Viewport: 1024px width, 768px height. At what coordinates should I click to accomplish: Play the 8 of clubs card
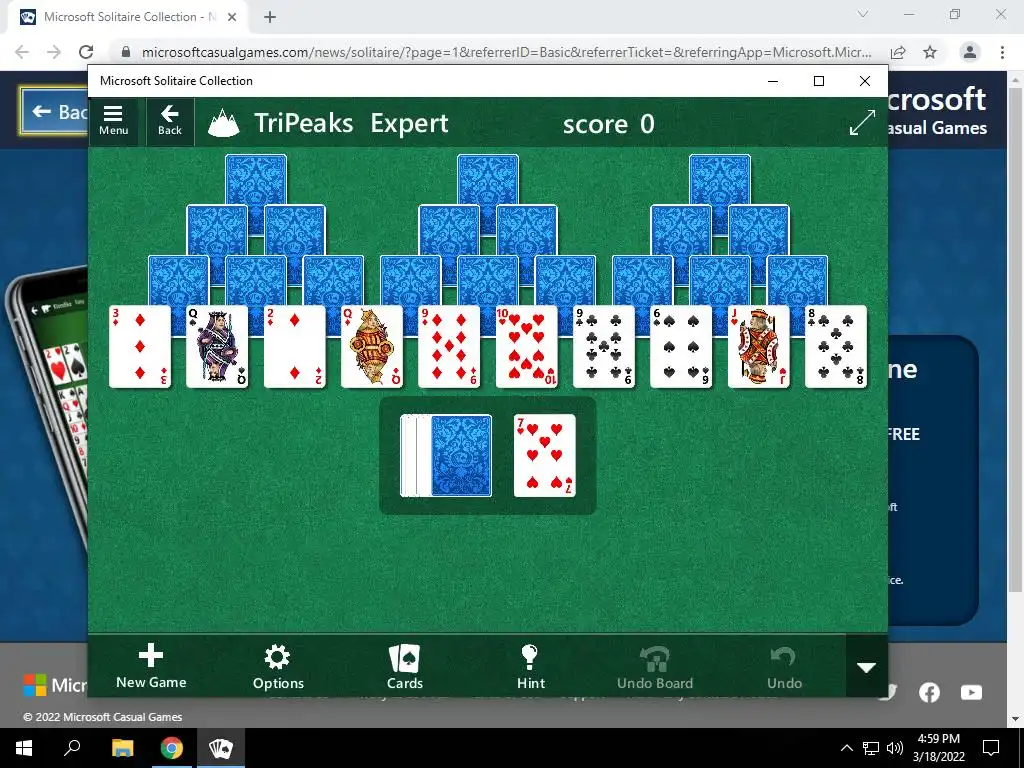836,347
